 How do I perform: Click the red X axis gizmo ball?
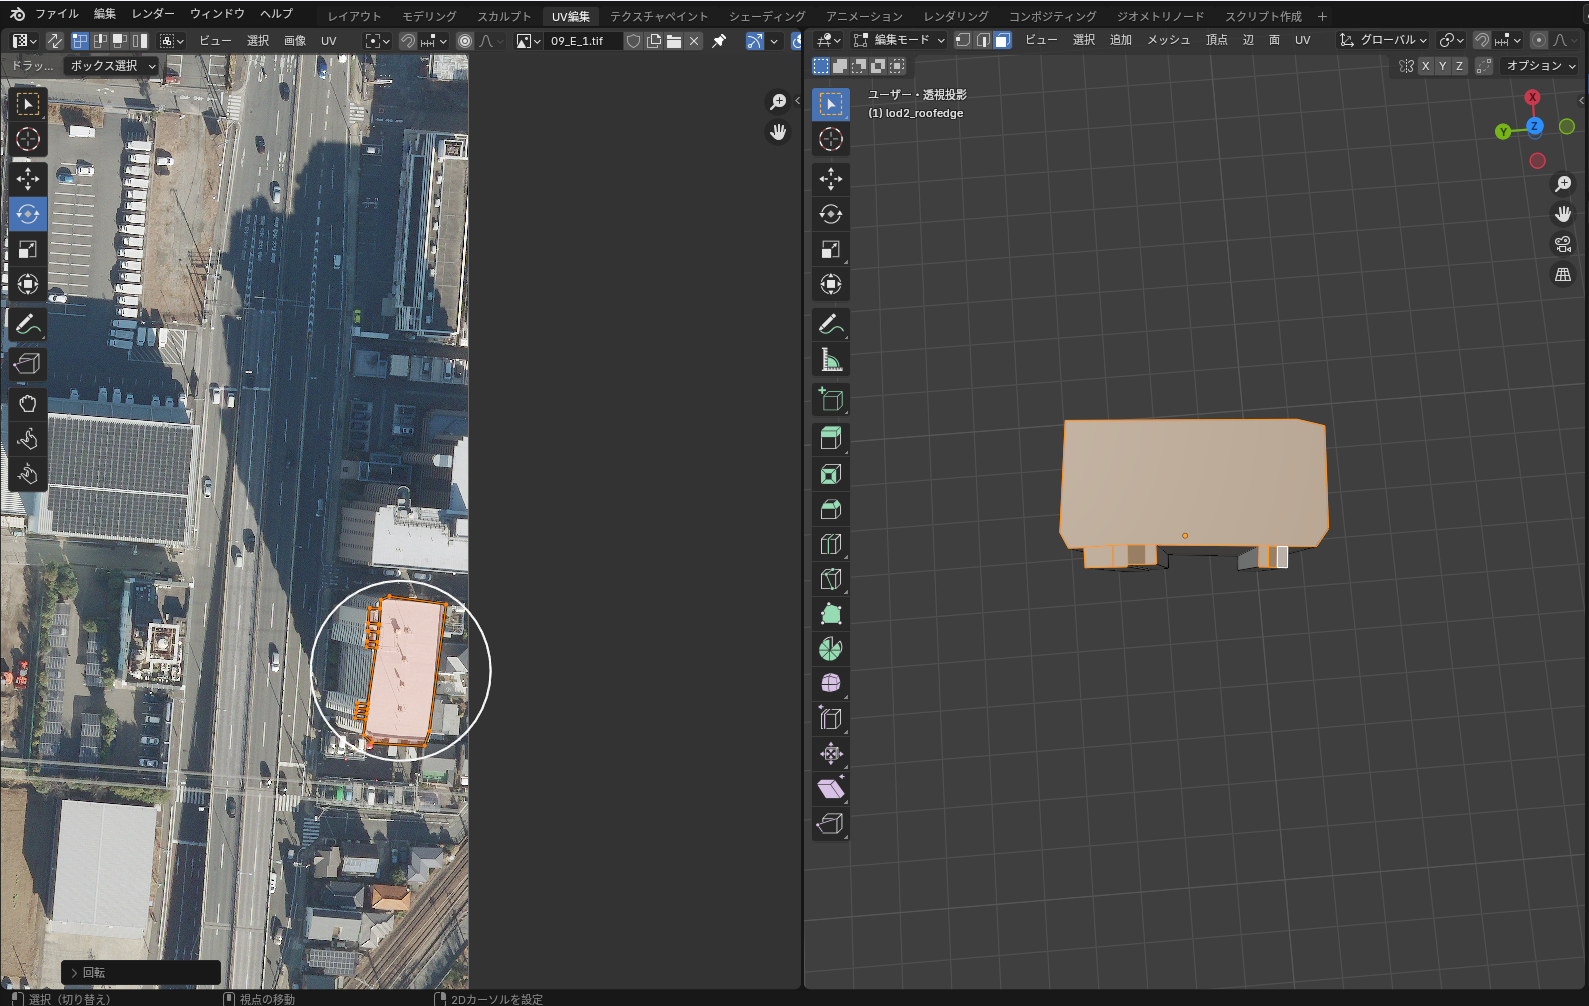click(1532, 97)
